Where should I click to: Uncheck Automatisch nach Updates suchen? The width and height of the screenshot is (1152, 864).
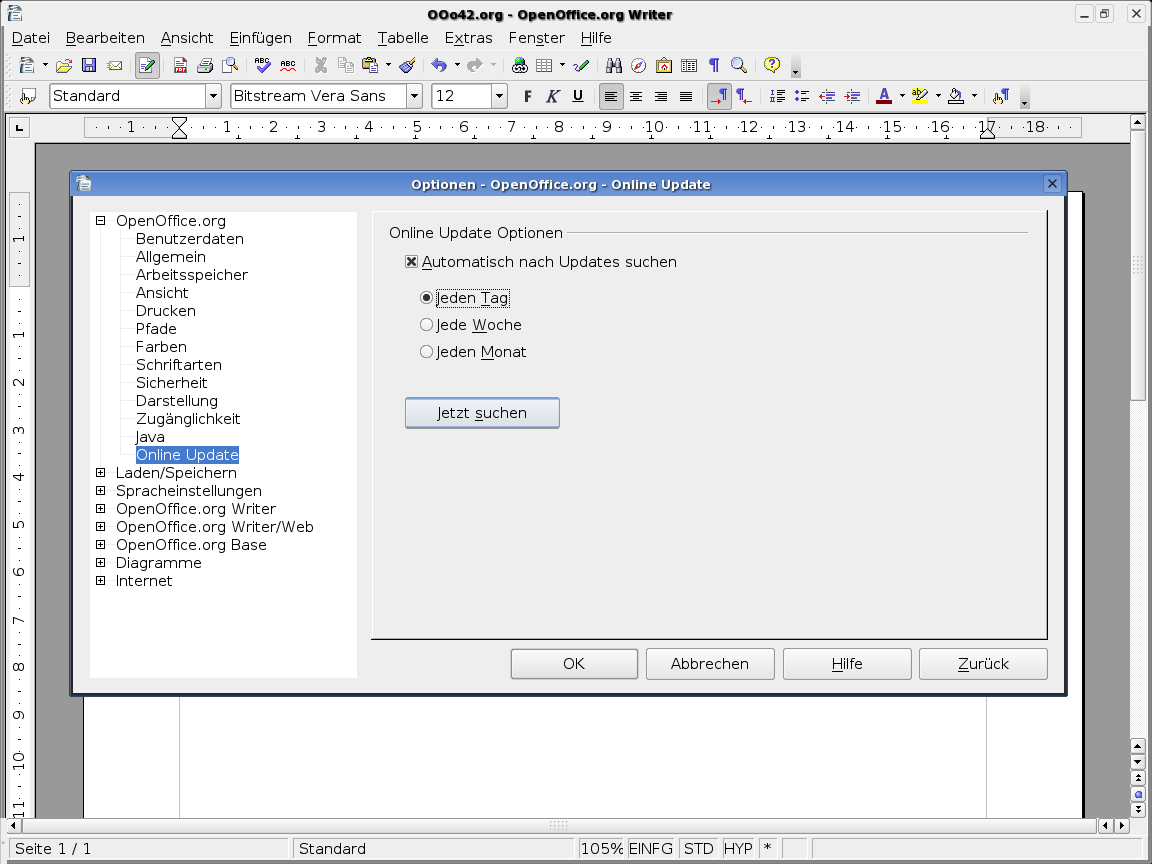click(411, 262)
